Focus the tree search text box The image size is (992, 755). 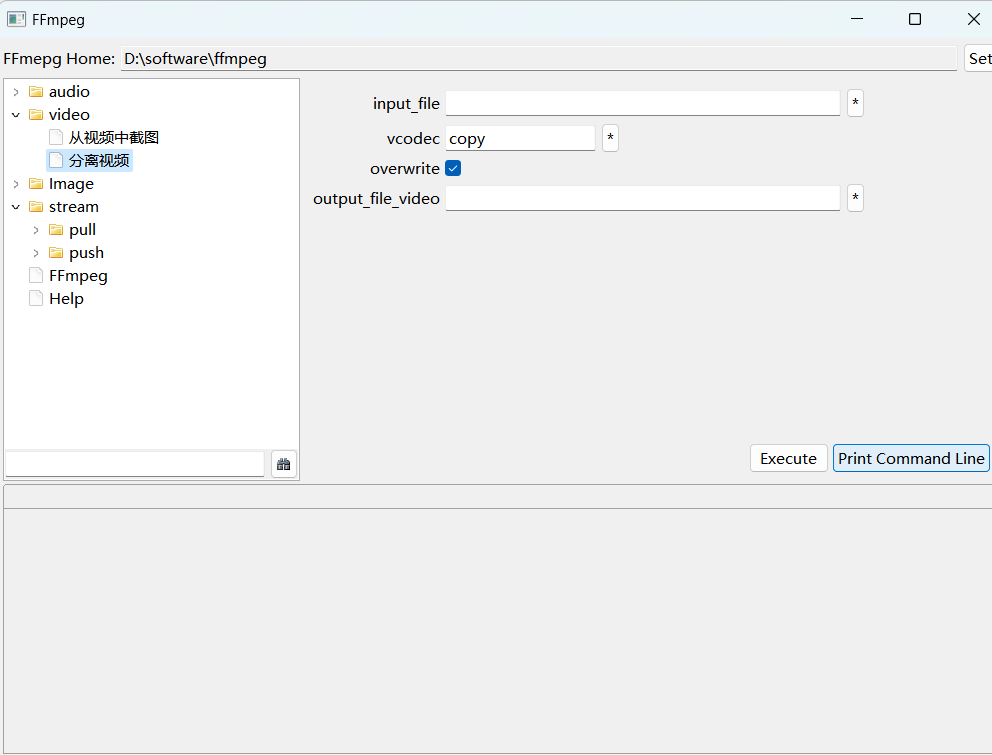pyautogui.click(x=135, y=464)
